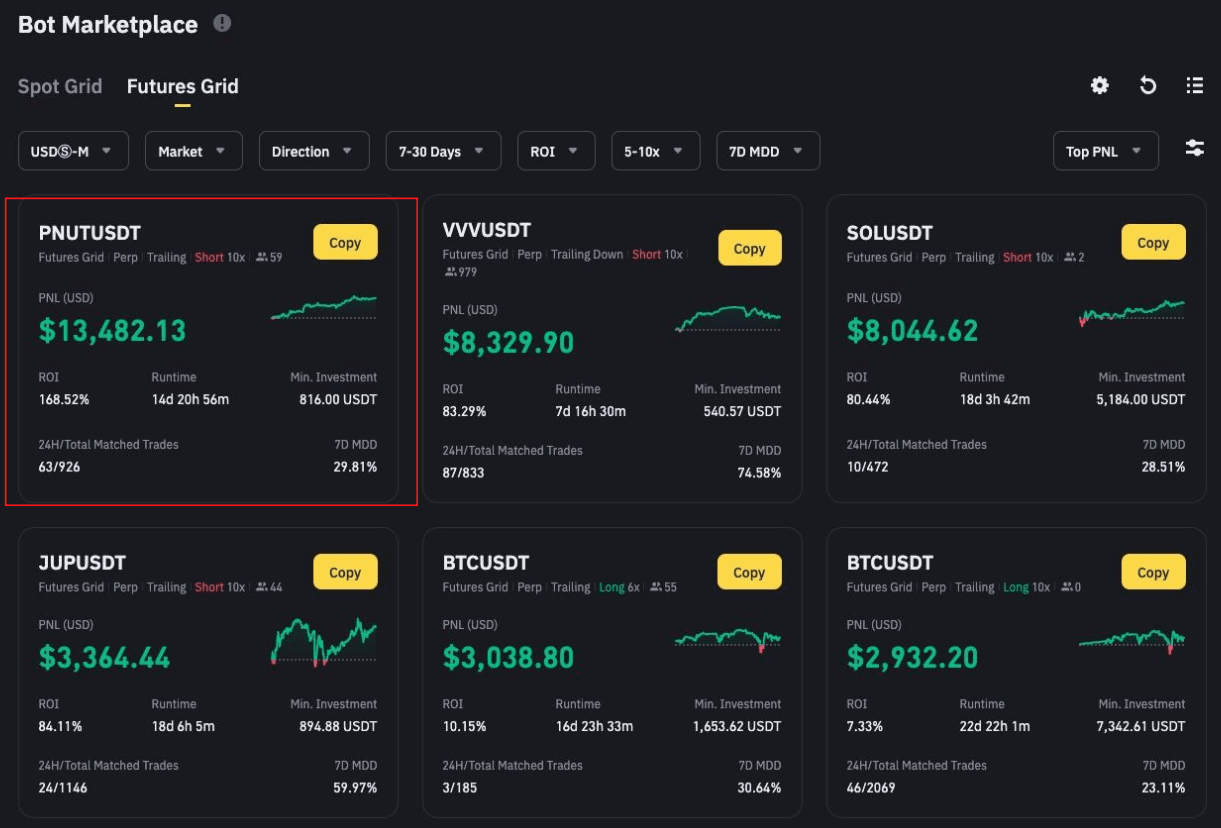Copy the SOLUSDT bot
The height and width of the screenshot is (828, 1221).
[1153, 243]
